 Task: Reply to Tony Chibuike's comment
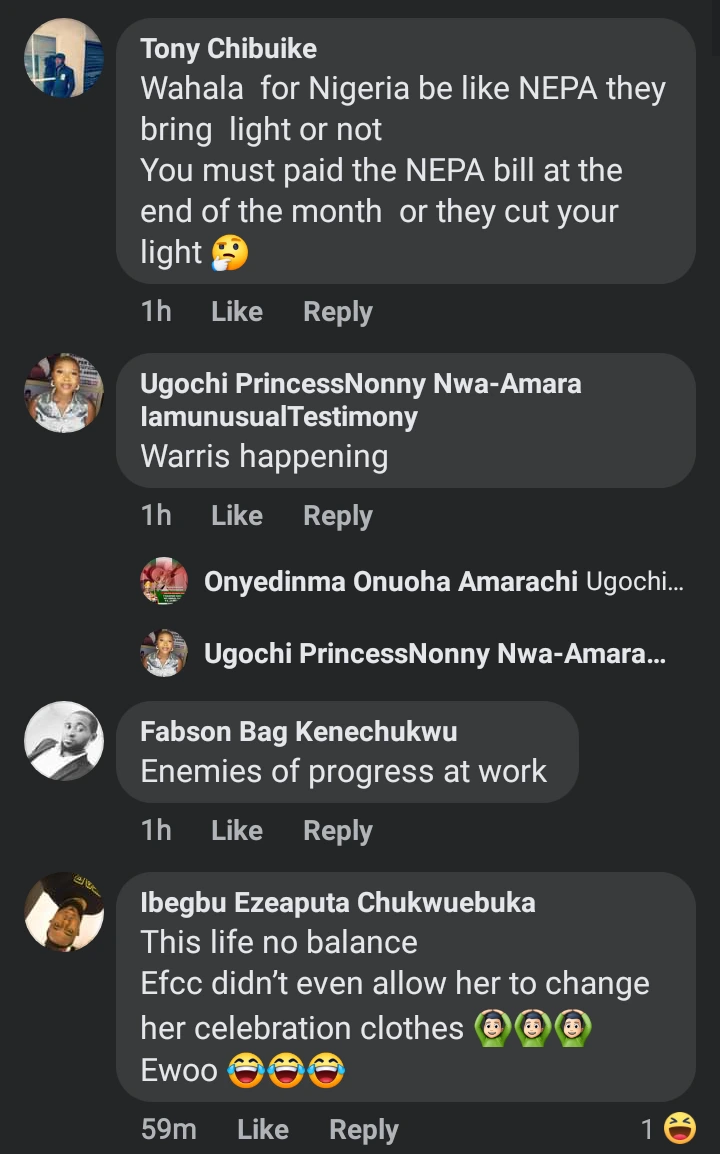pos(338,312)
